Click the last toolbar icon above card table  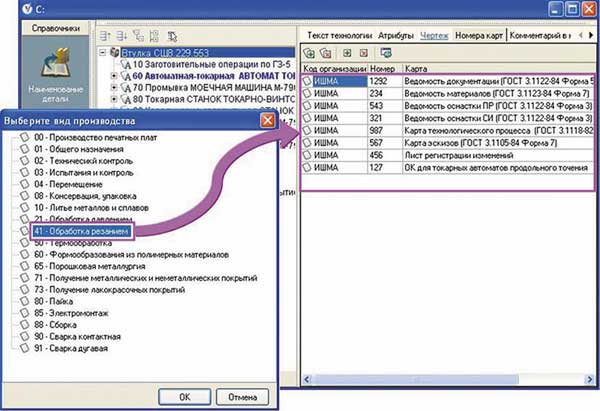(387, 53)
